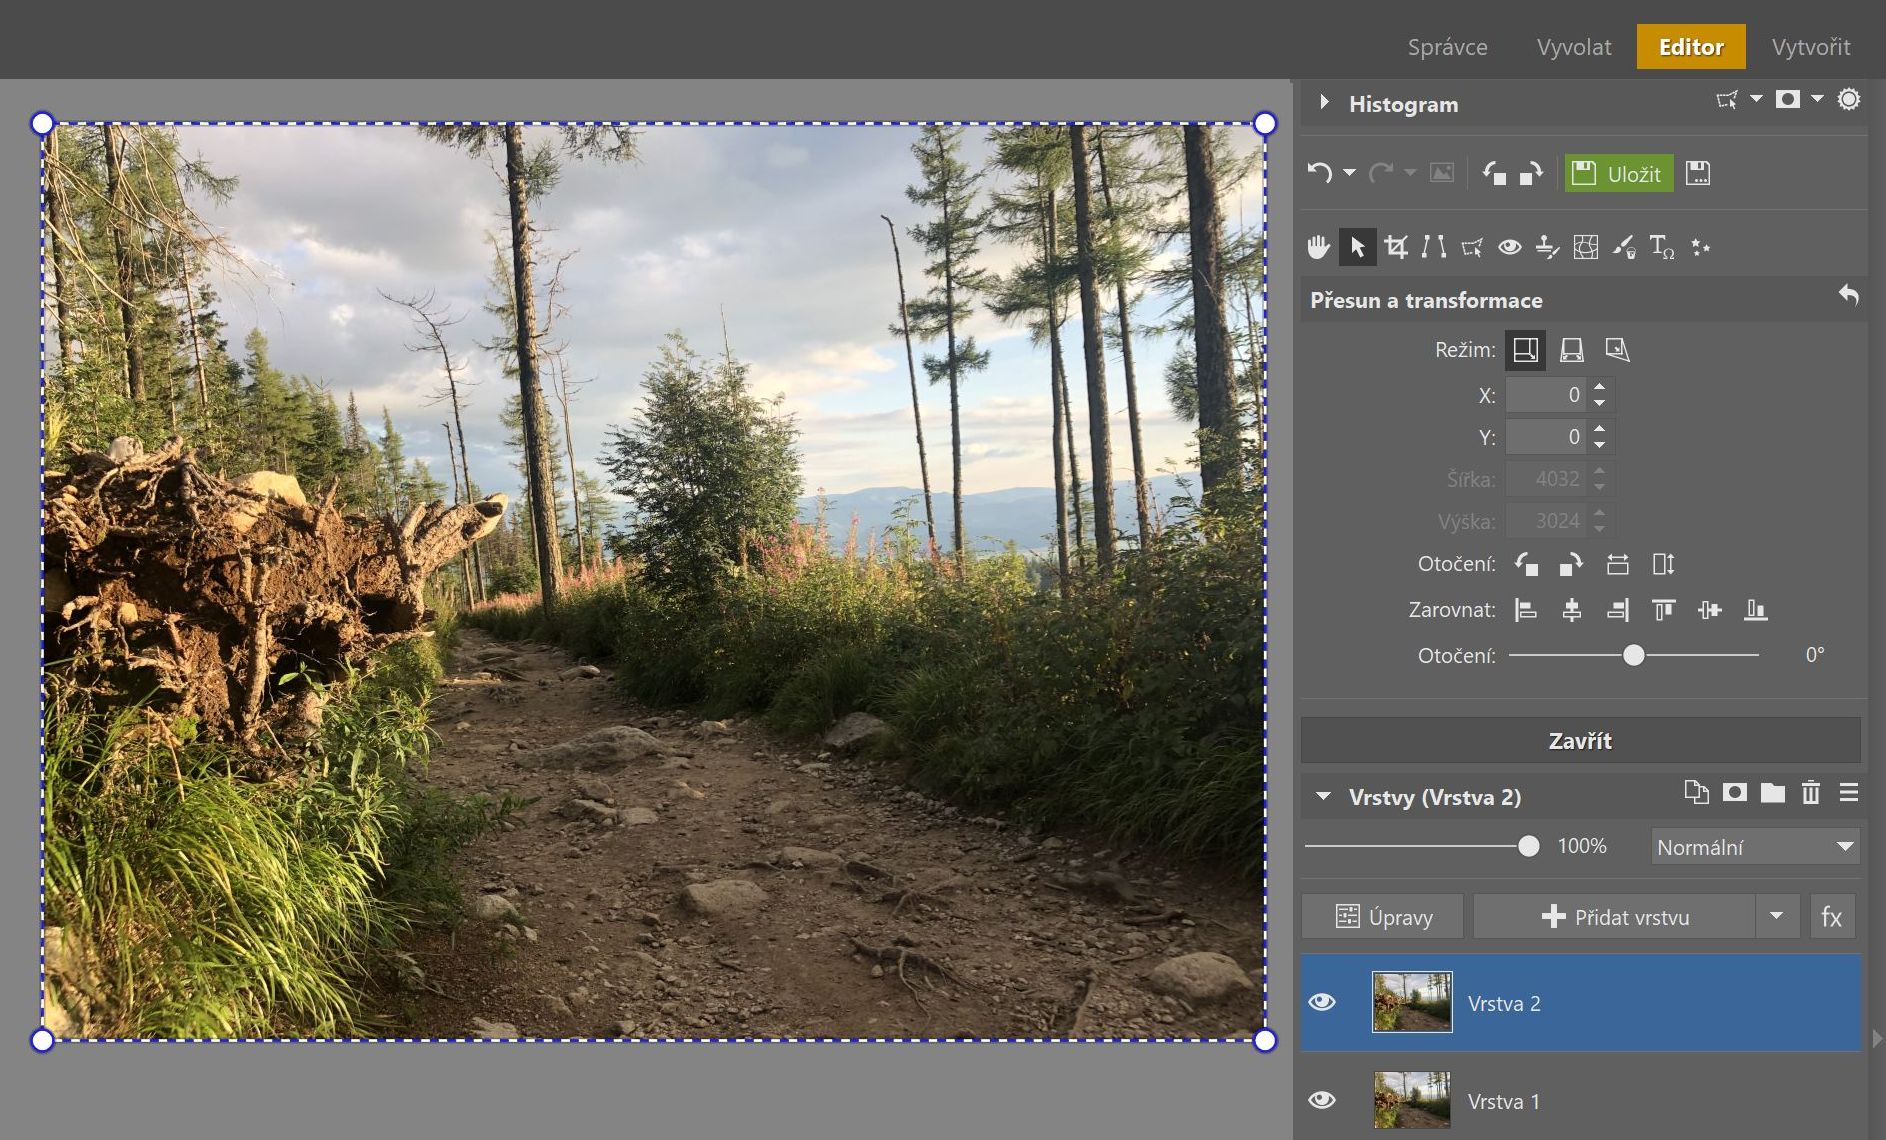Screen dimensions: 1886x1140
Task: Align layer to the left edge
Action: (x=1526, y=610)
